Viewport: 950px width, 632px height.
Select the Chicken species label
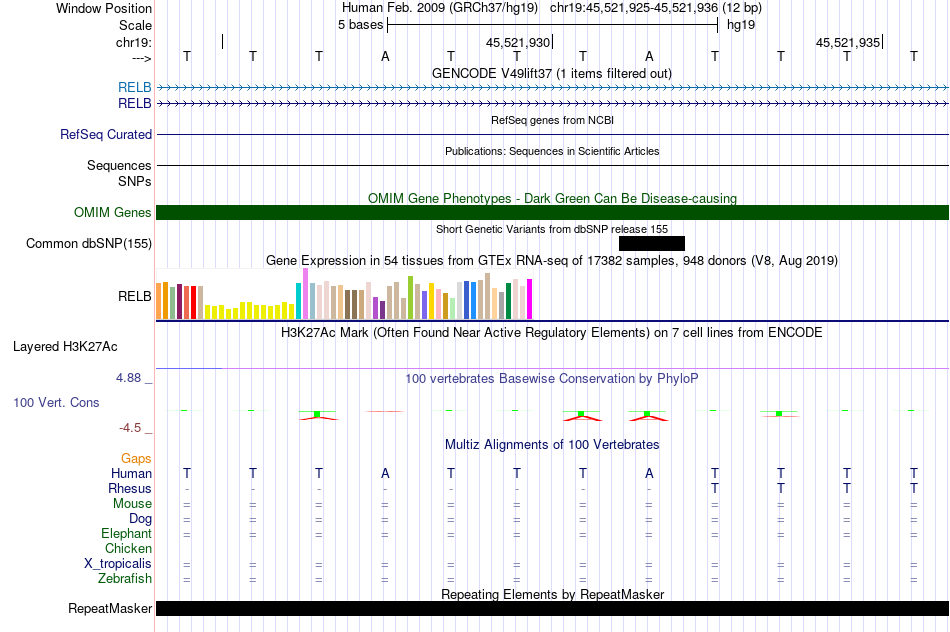[128, 548]
